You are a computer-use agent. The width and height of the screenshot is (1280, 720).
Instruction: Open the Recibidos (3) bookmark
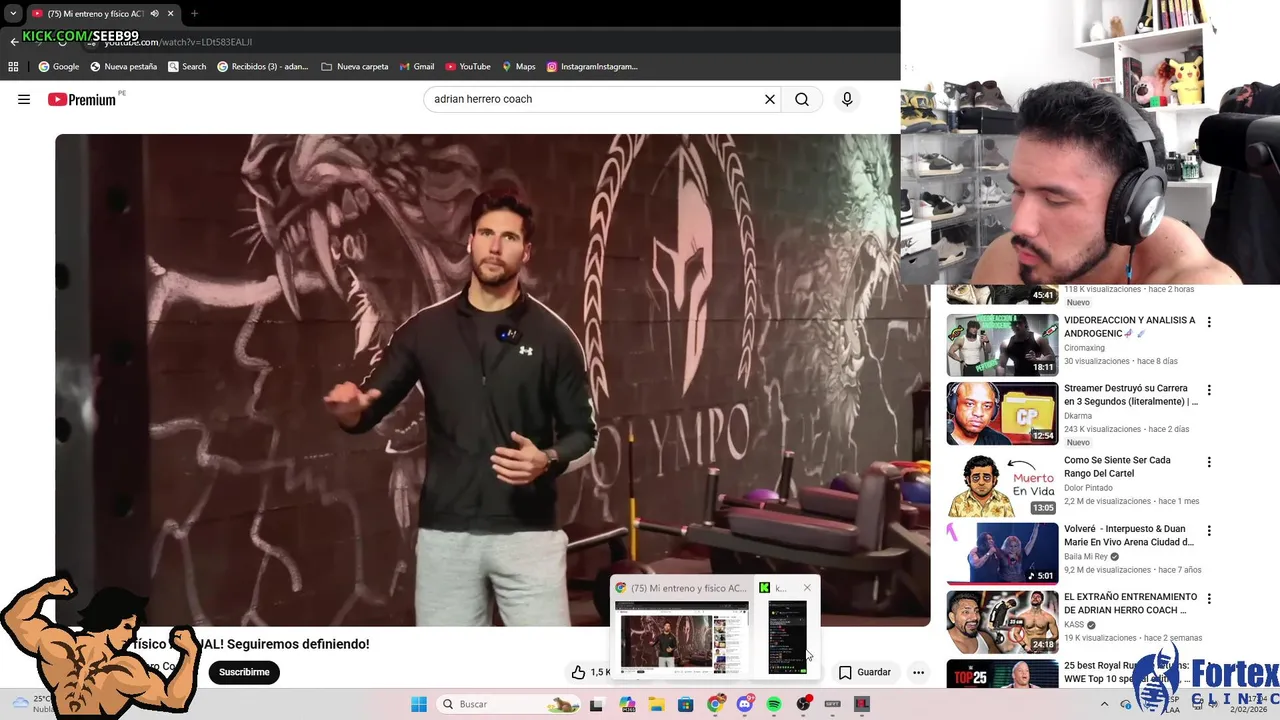point(263,67)
